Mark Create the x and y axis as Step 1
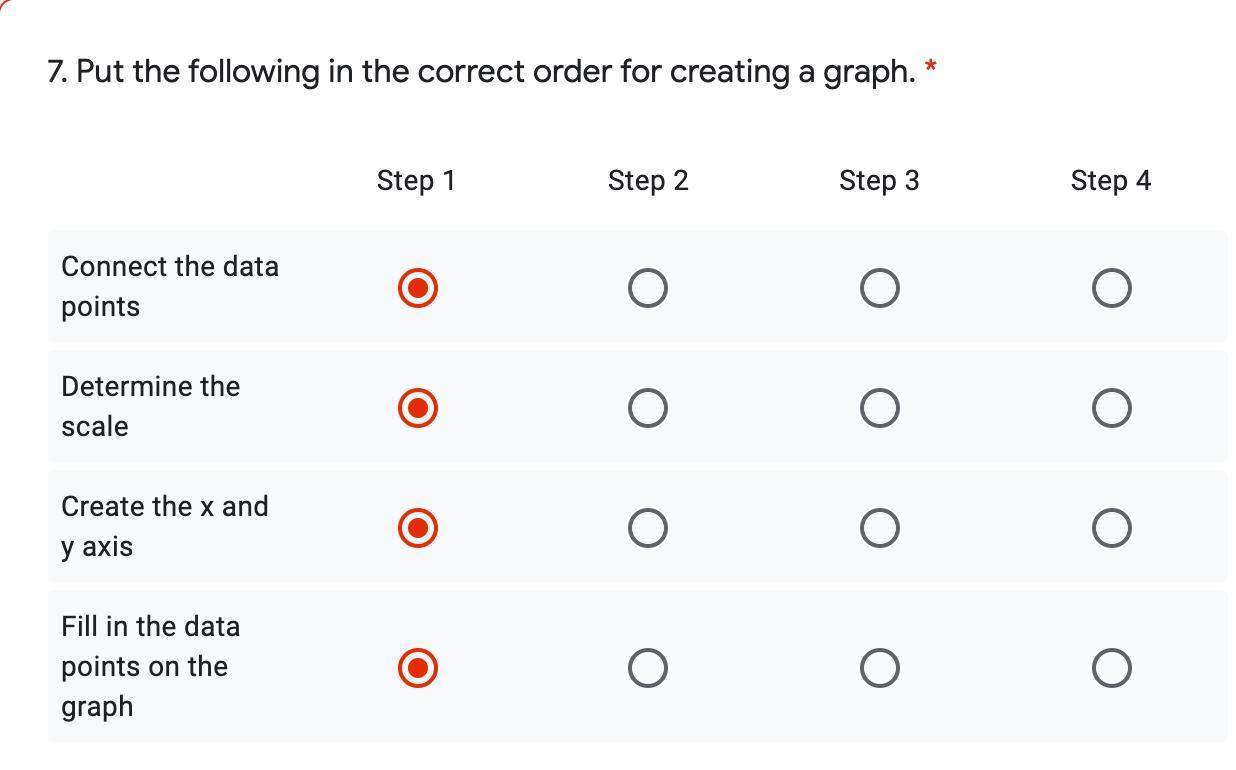 pos(418,527)
